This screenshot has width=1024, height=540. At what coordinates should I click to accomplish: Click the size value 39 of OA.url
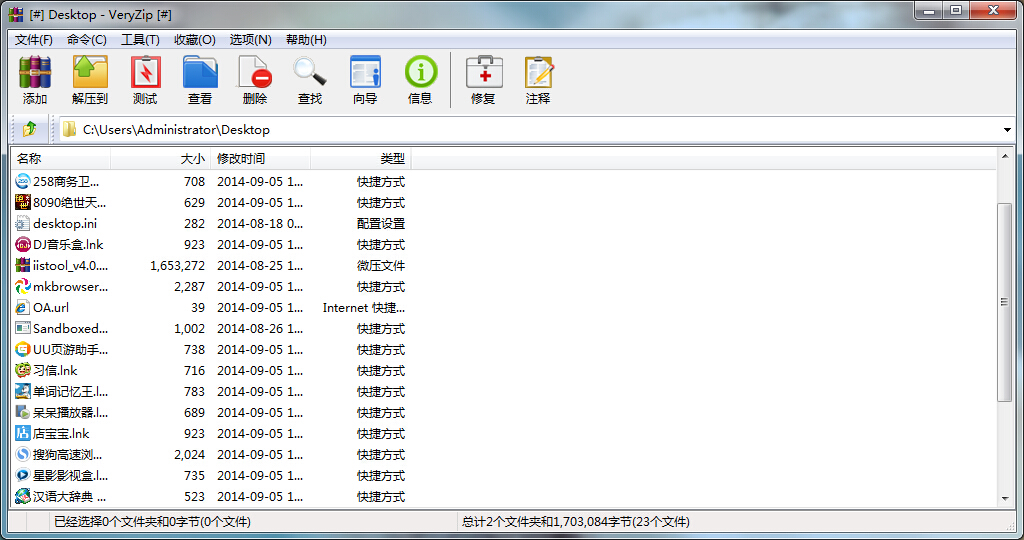coord(198,308)
